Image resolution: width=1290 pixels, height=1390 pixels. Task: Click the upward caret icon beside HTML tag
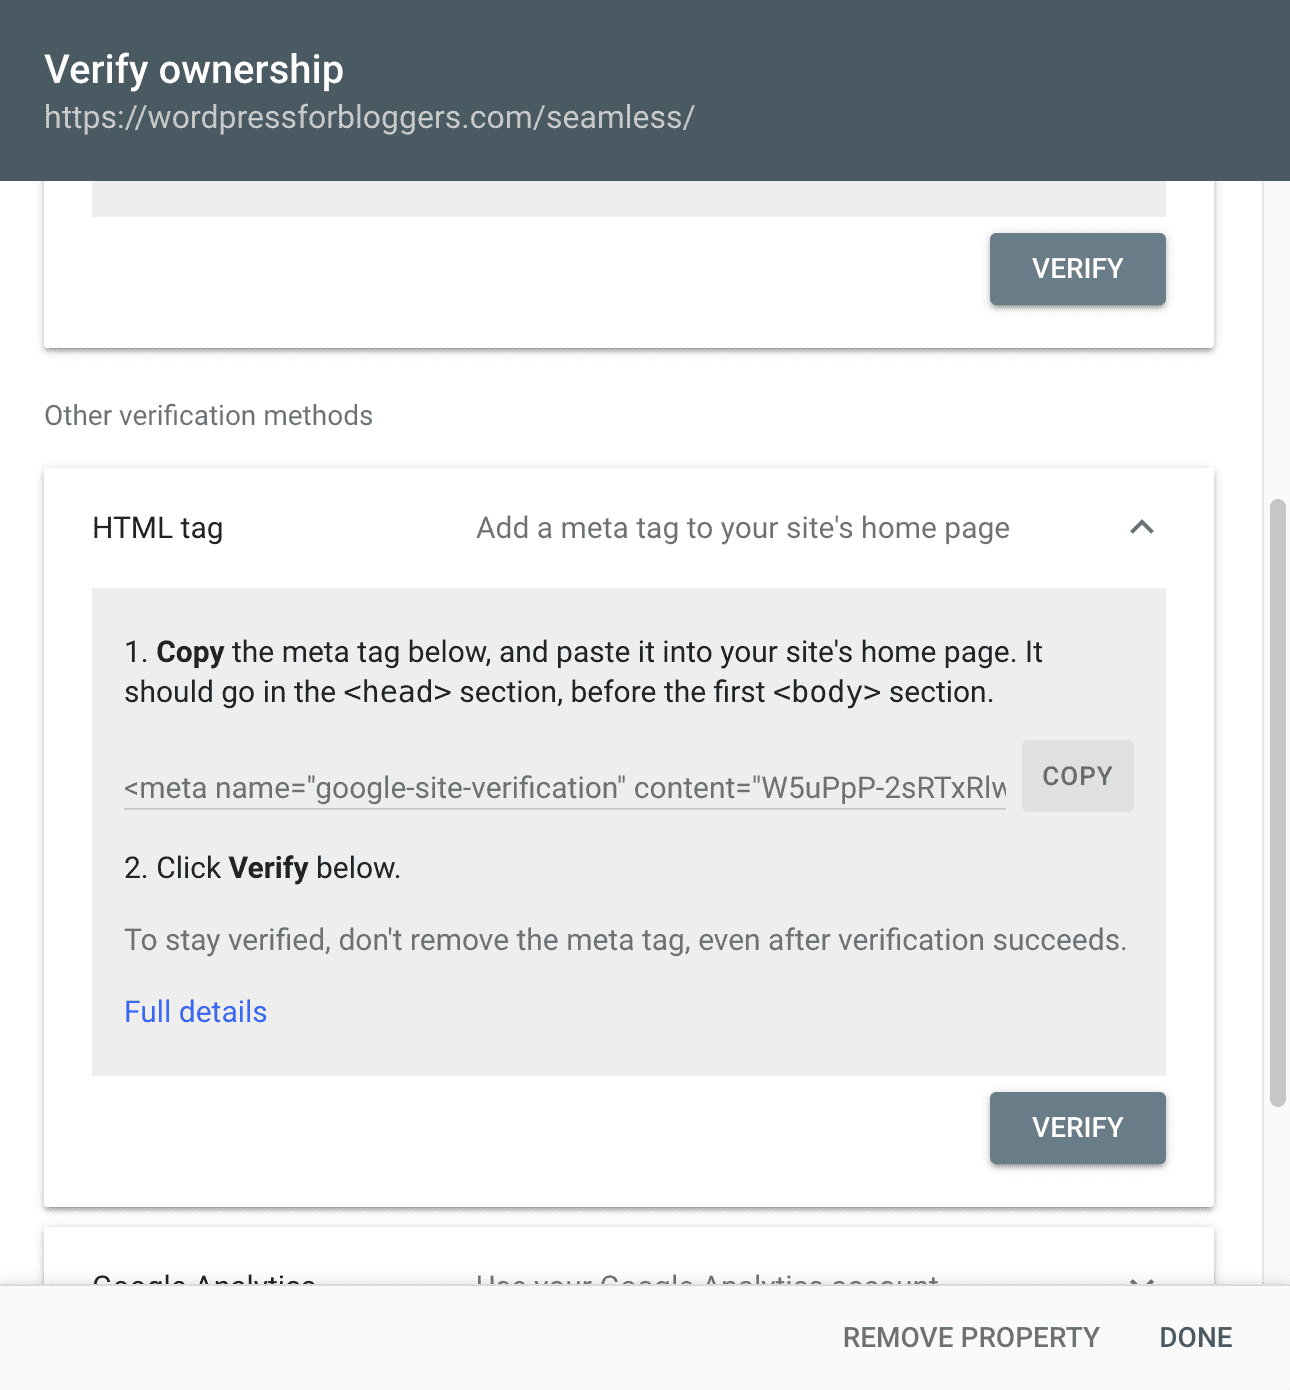point(1142,528)
